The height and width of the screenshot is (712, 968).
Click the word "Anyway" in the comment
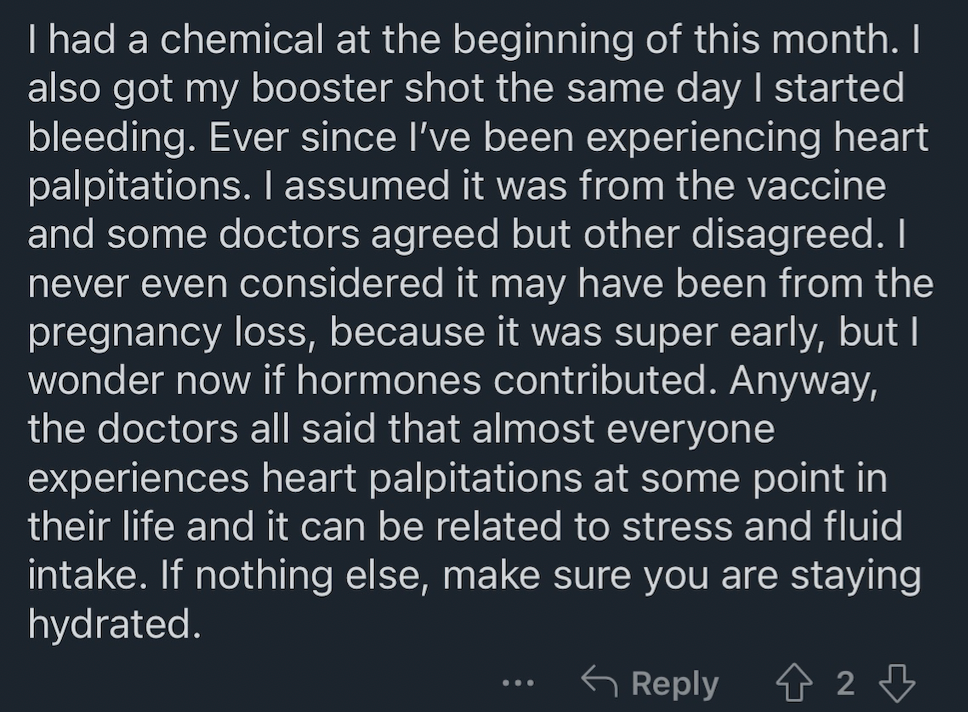coord(803,383)
